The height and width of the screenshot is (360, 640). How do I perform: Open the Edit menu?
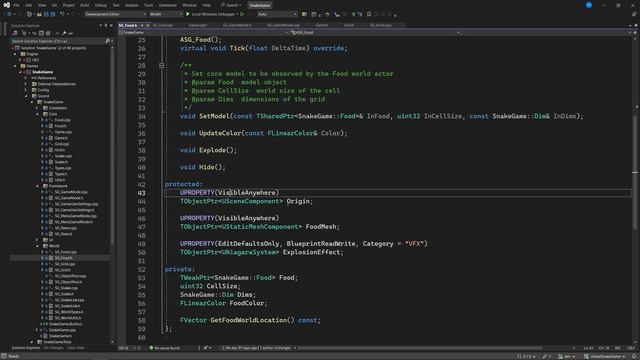(x=29, y=5)
